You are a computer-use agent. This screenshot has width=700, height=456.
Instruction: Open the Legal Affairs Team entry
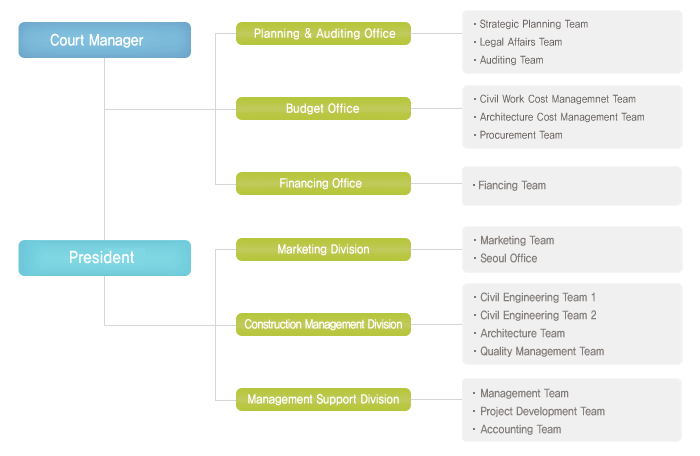point(520,42)
